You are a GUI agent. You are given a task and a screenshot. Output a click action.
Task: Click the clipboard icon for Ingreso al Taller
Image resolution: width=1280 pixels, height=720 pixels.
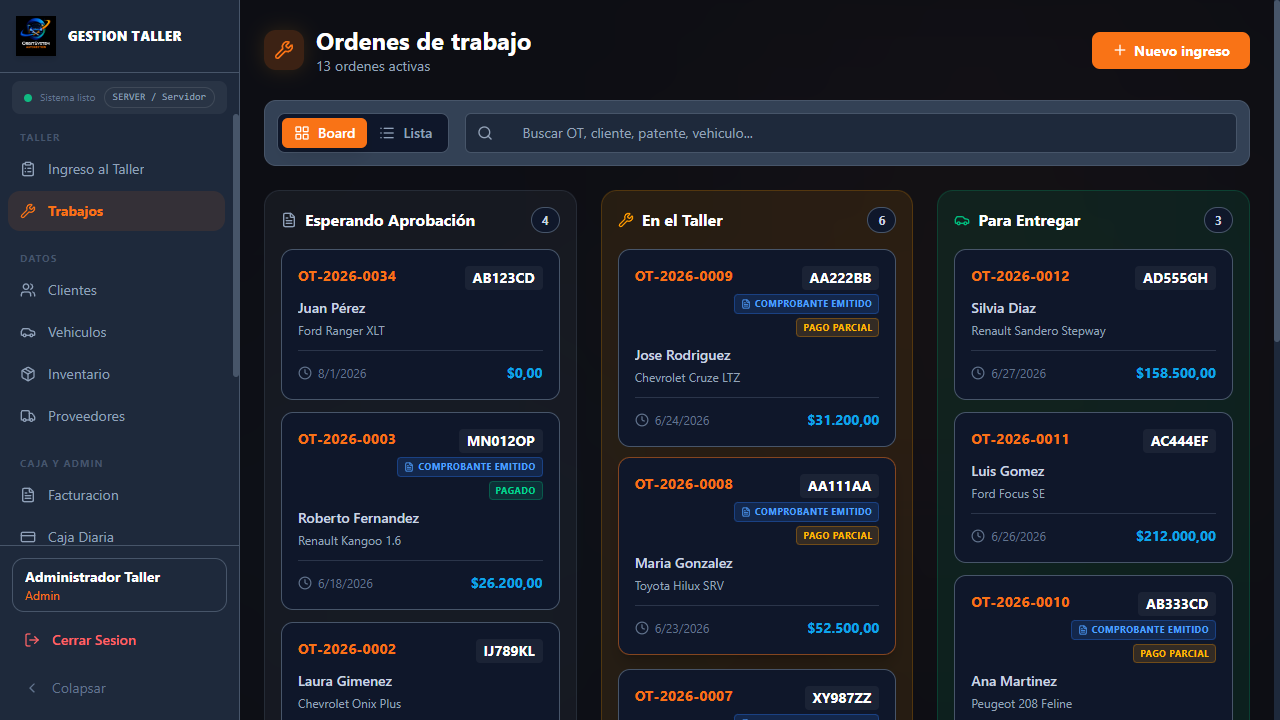click(x=28, y=169)
